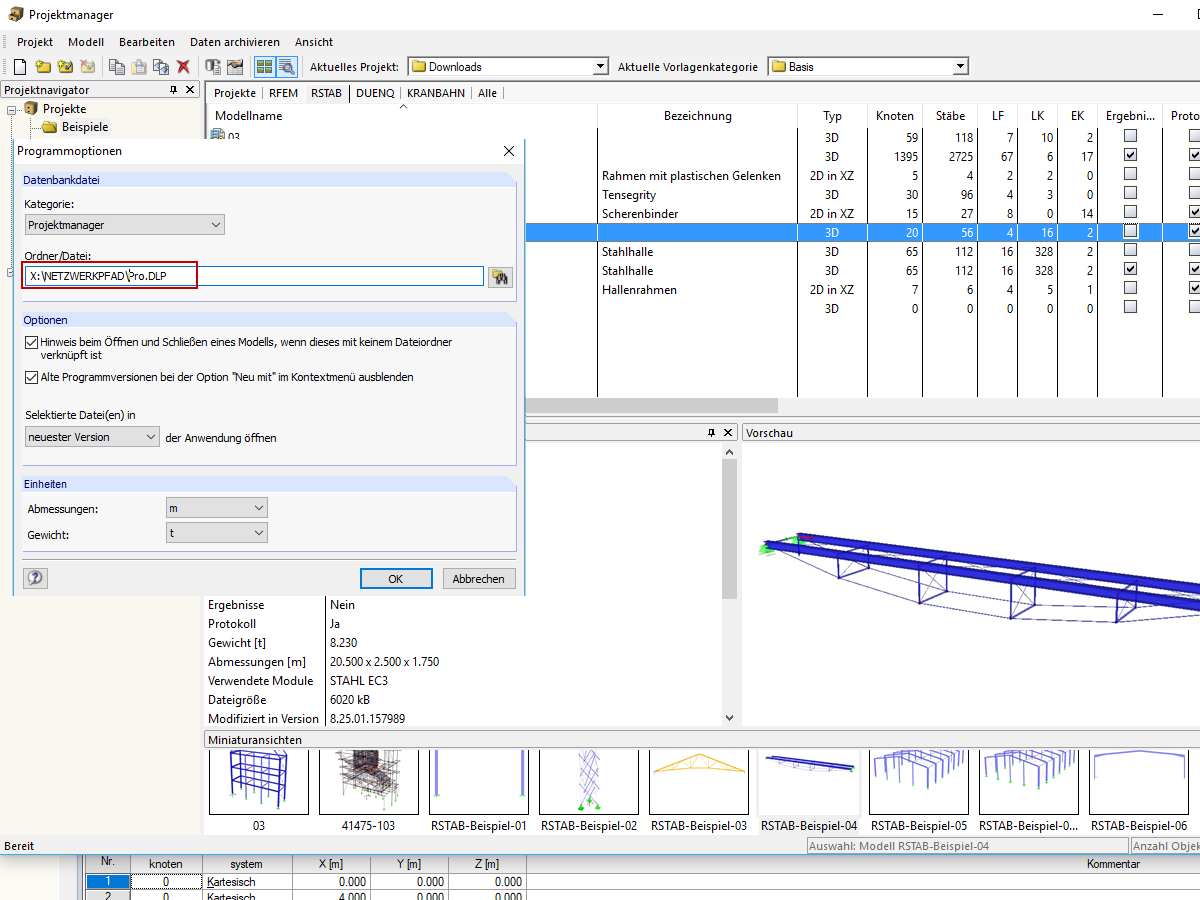The width and height of the screenshot is (1200, 900).
Task: Click the program options toolbar icon
Action: (235, 67)
